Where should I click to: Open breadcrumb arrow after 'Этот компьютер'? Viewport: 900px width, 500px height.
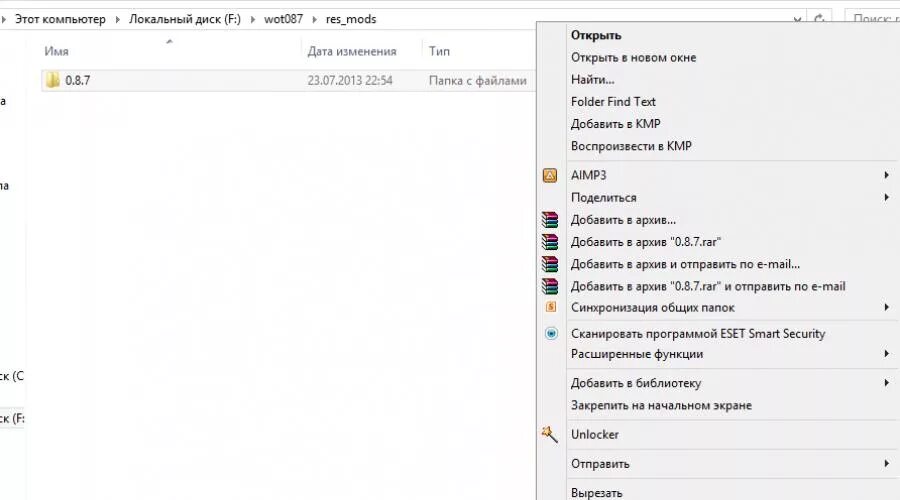(117, 20)
